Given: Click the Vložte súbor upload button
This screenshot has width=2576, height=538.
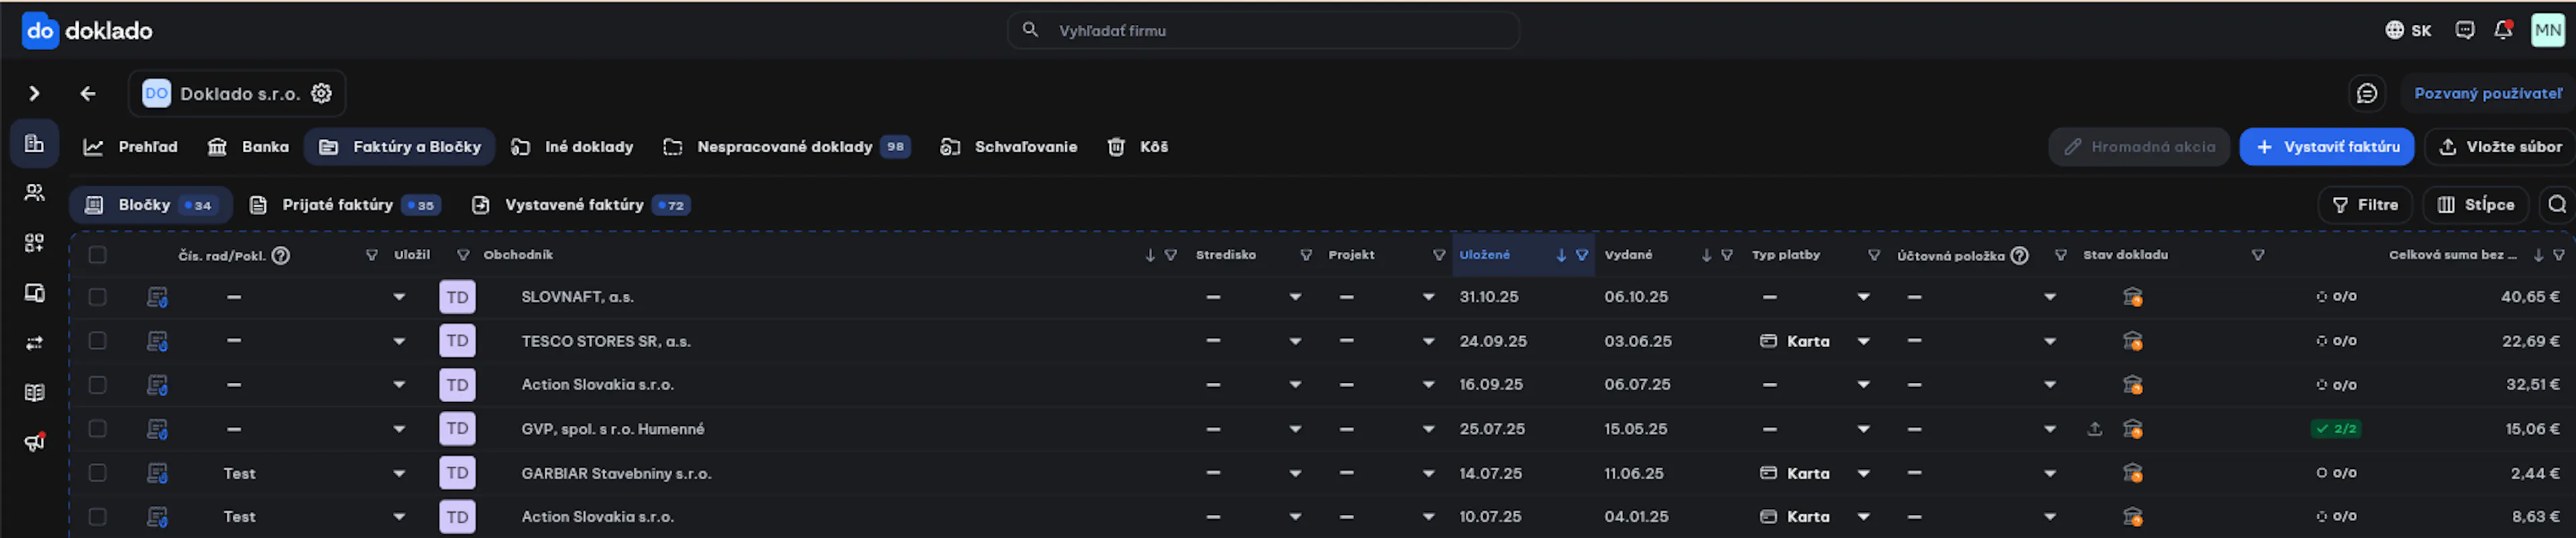Looking at the screenshot, I should pyautogui.click(x=2499, y=147).
